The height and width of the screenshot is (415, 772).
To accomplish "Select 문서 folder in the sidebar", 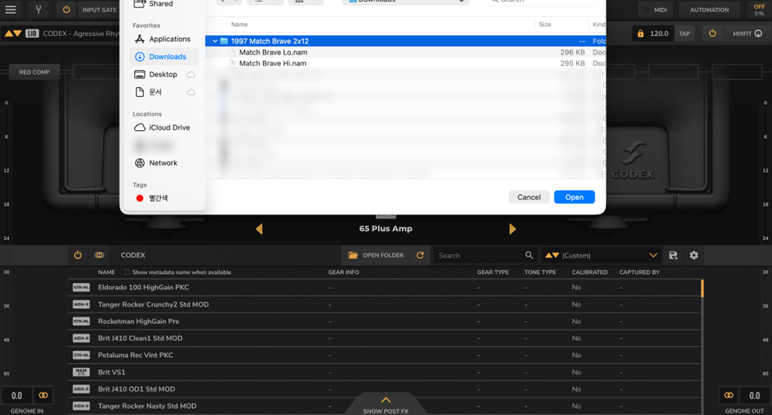I will pyautogui.click(x=164, y=92).
